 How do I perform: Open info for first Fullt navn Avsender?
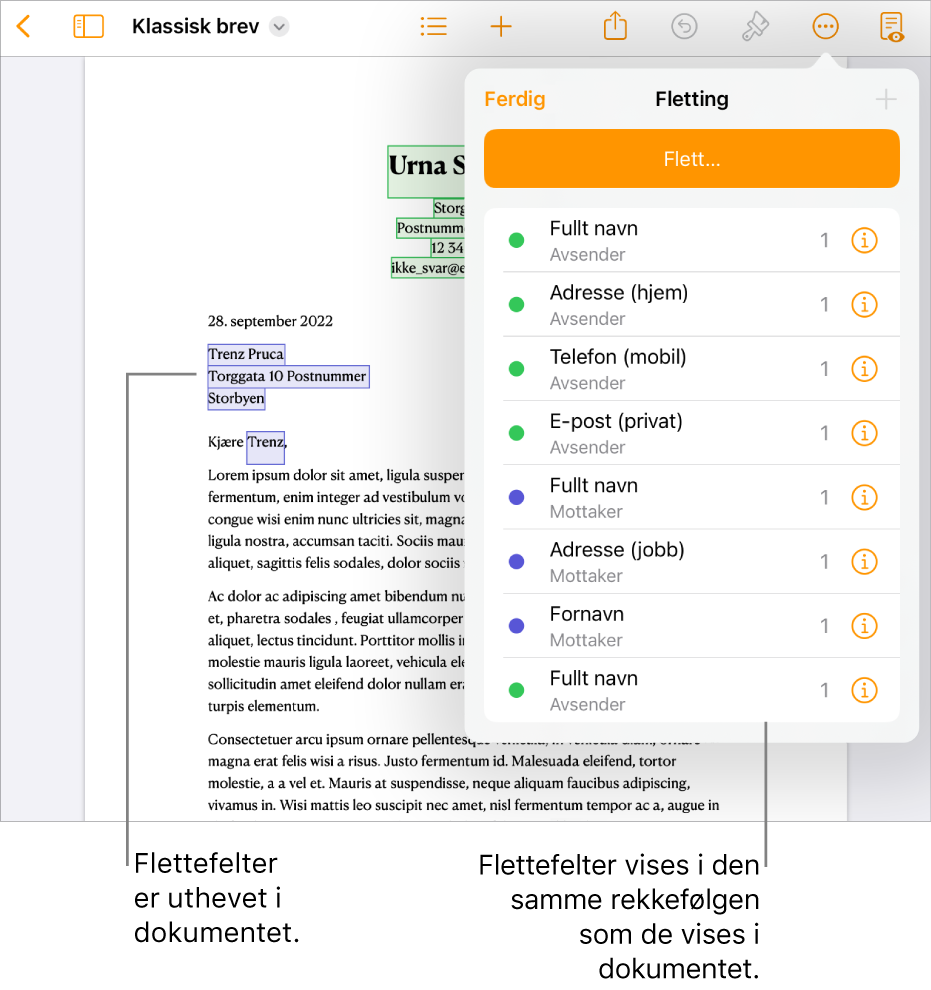coord(864,241)
